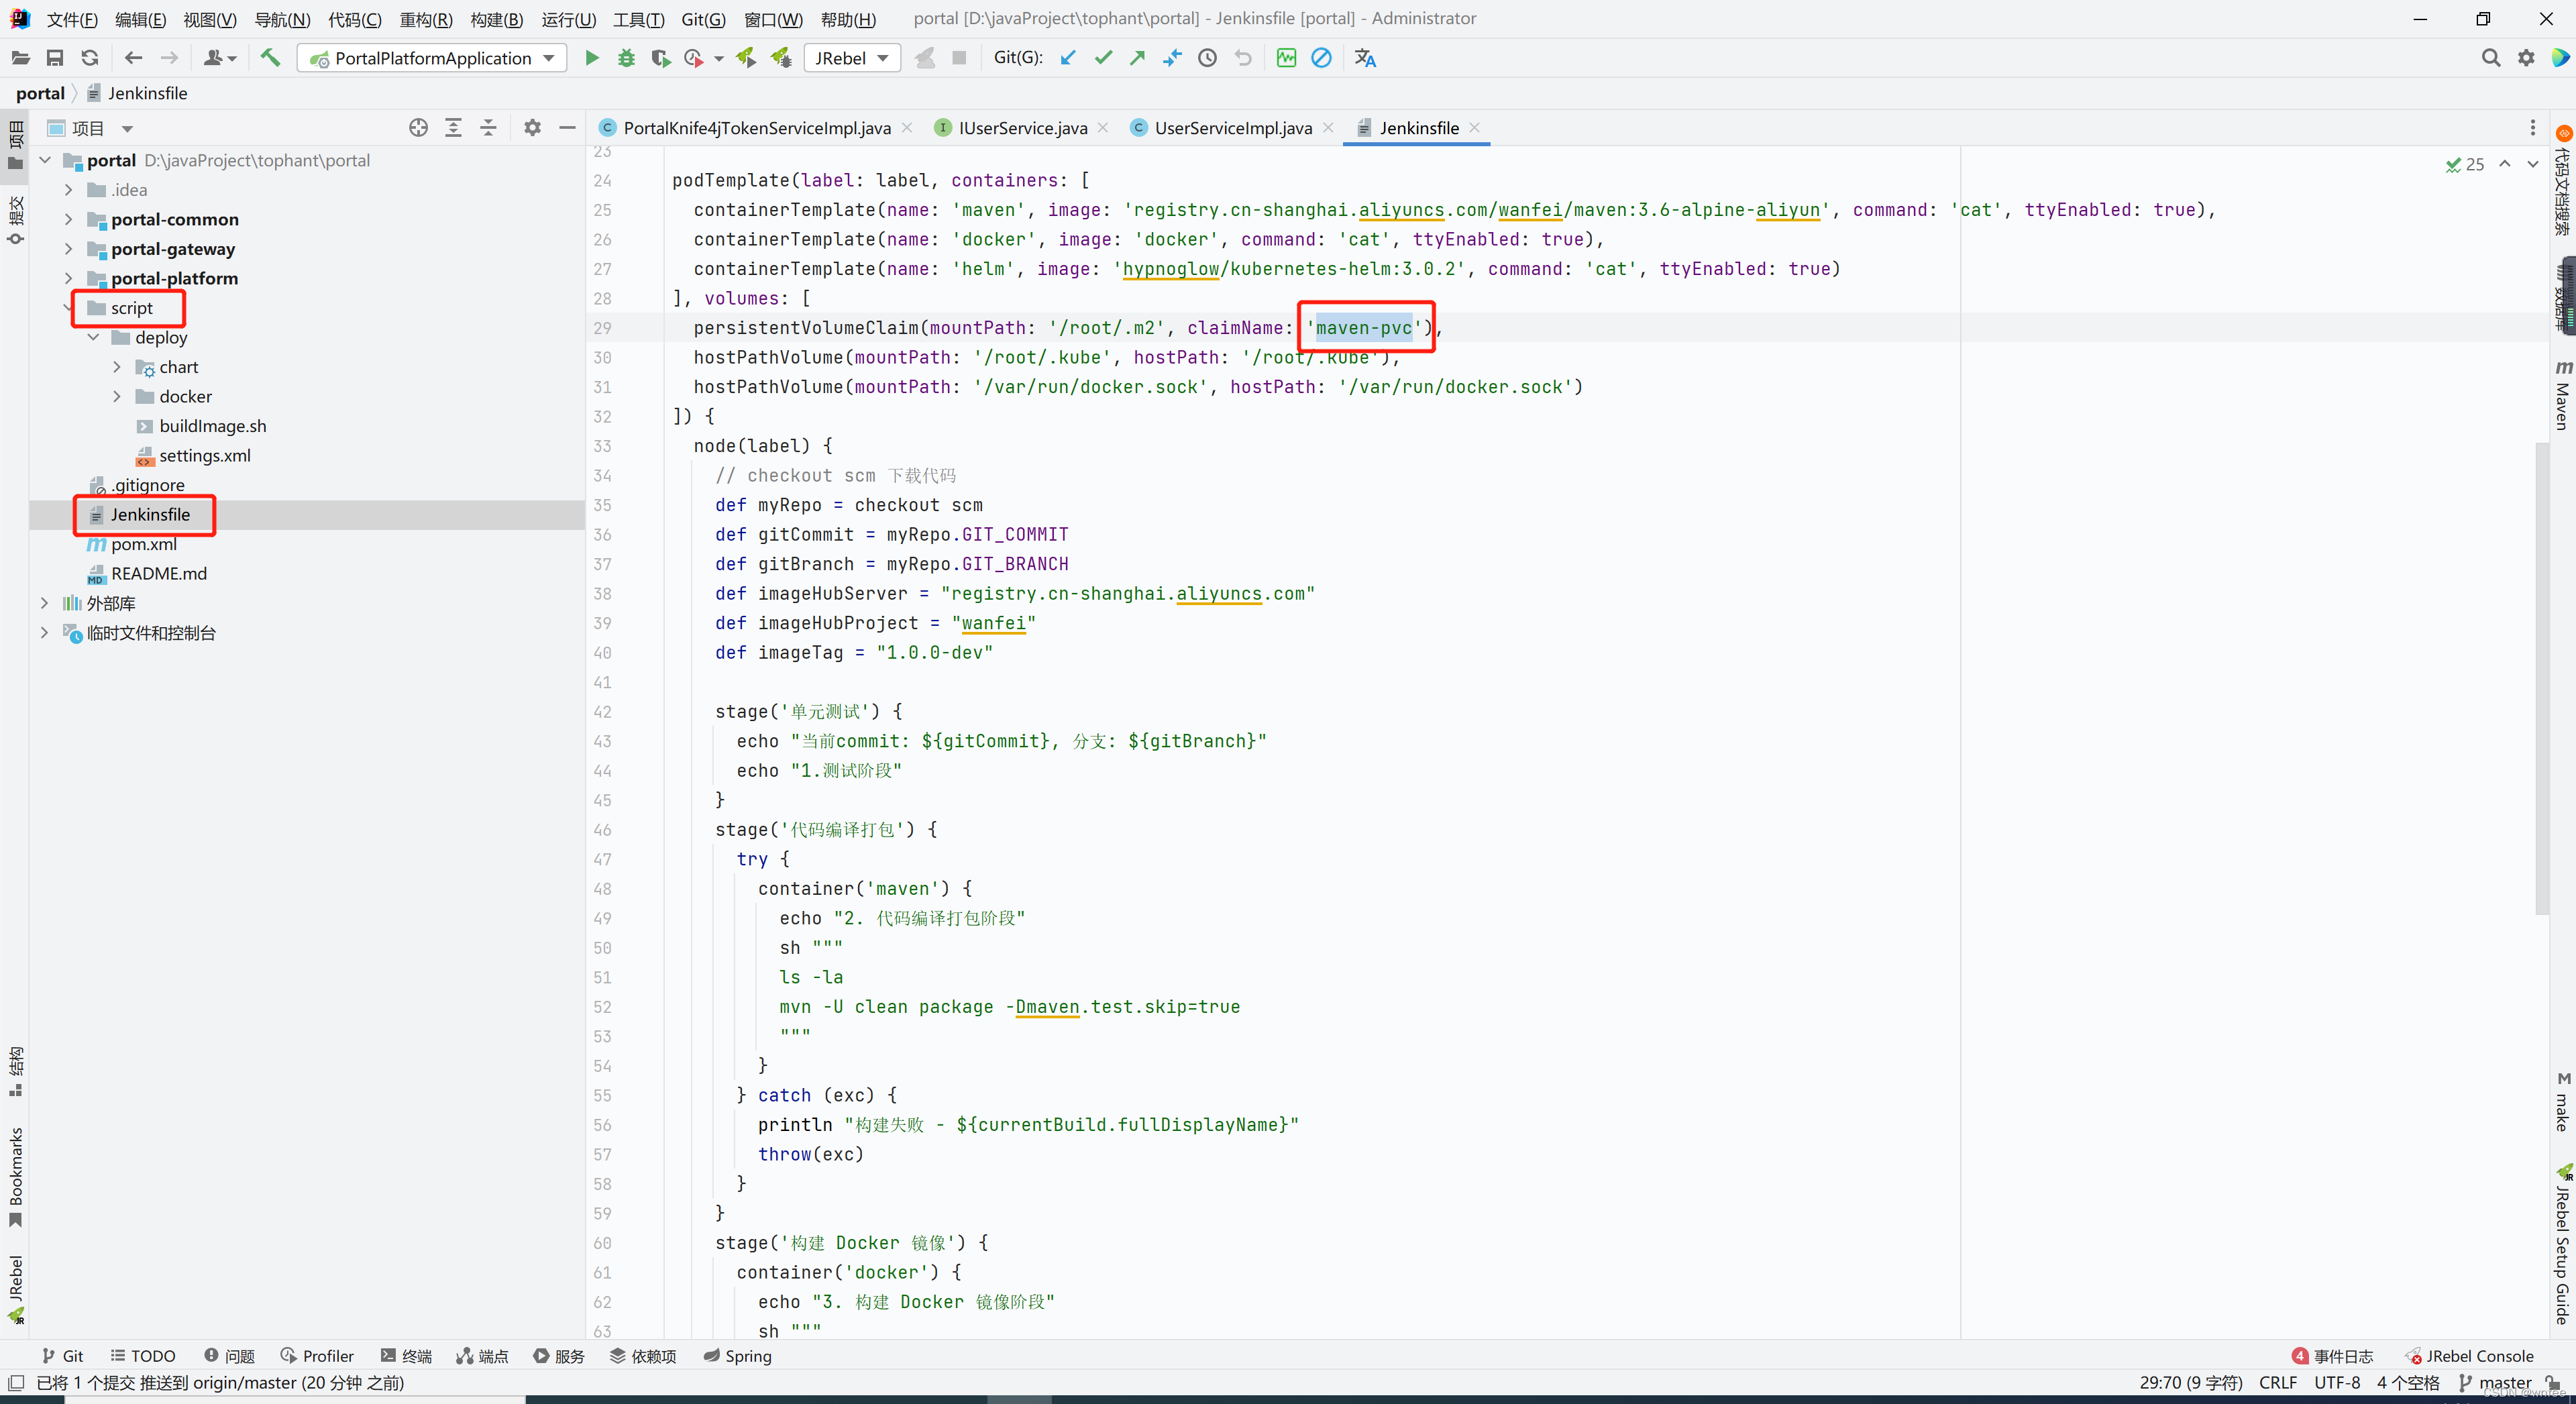Expand the portal-gateway module folder
Image resolution: width=2576 pixels, height=1404 pixels.
[68, 249]
